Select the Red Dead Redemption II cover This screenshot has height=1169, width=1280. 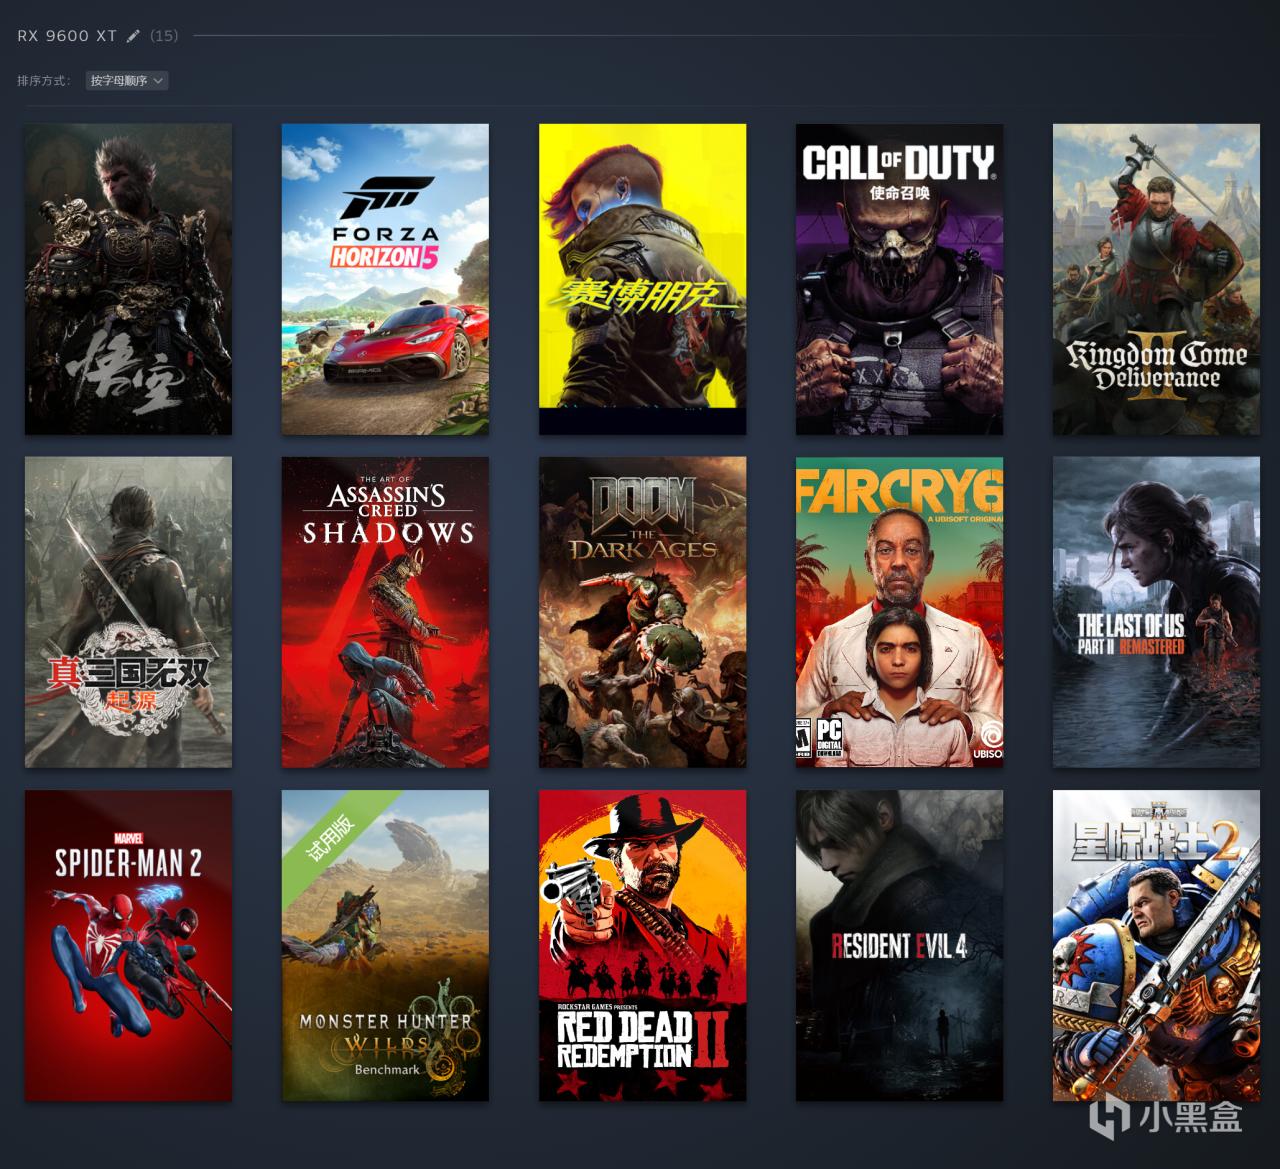pyautogui.click(x=642, y=945)
